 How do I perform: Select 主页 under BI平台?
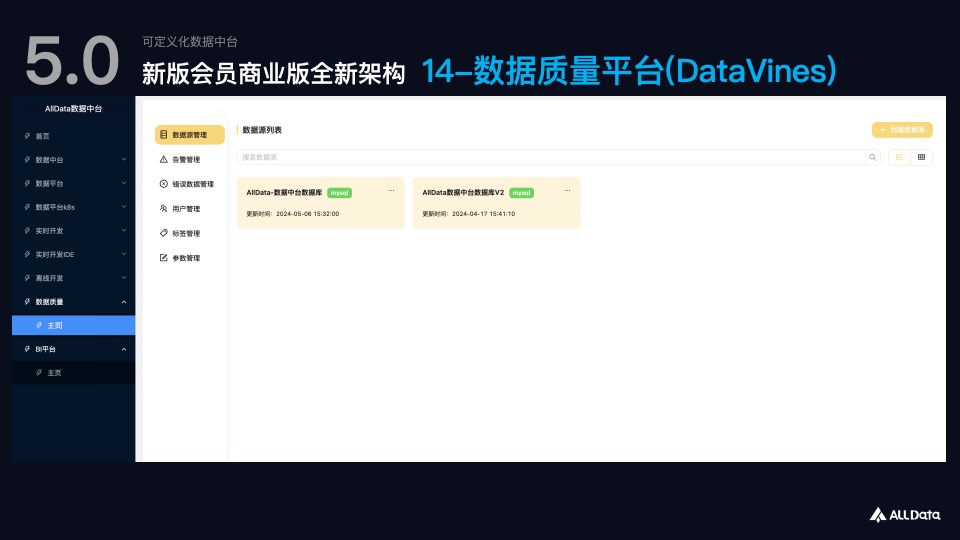coord(73,372)
